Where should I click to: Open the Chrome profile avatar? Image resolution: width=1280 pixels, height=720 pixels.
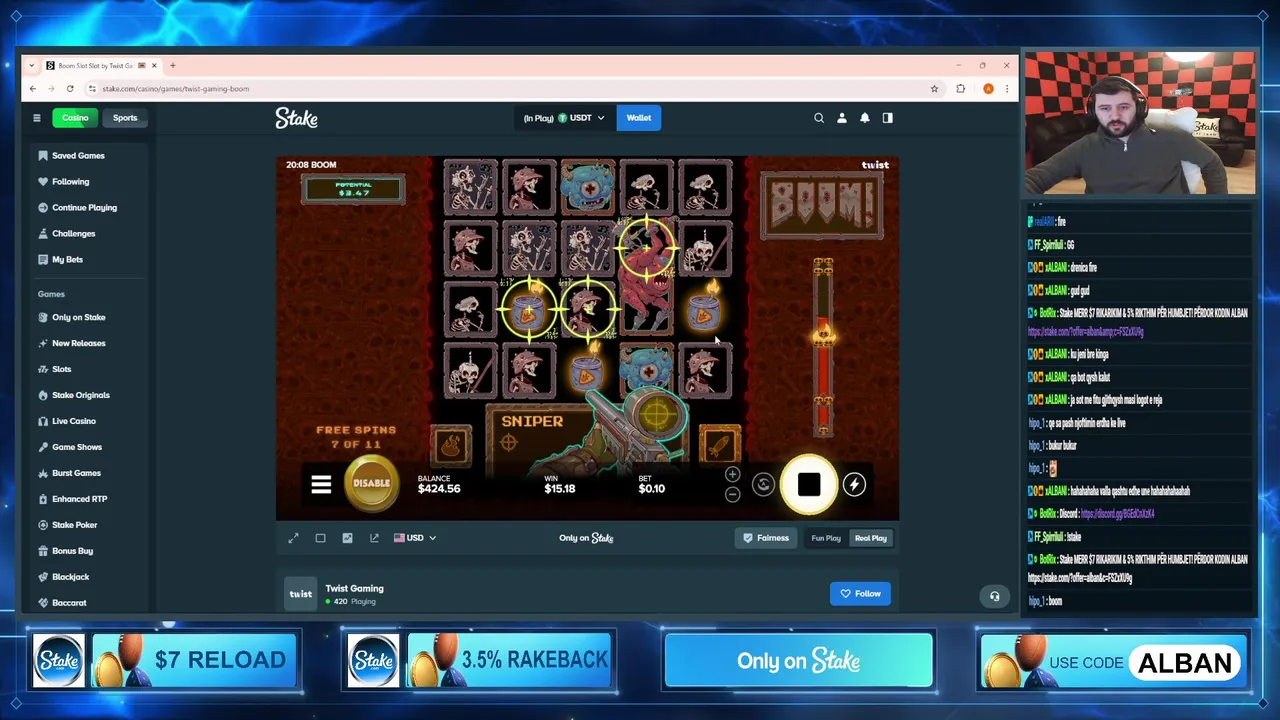(988, 89)
